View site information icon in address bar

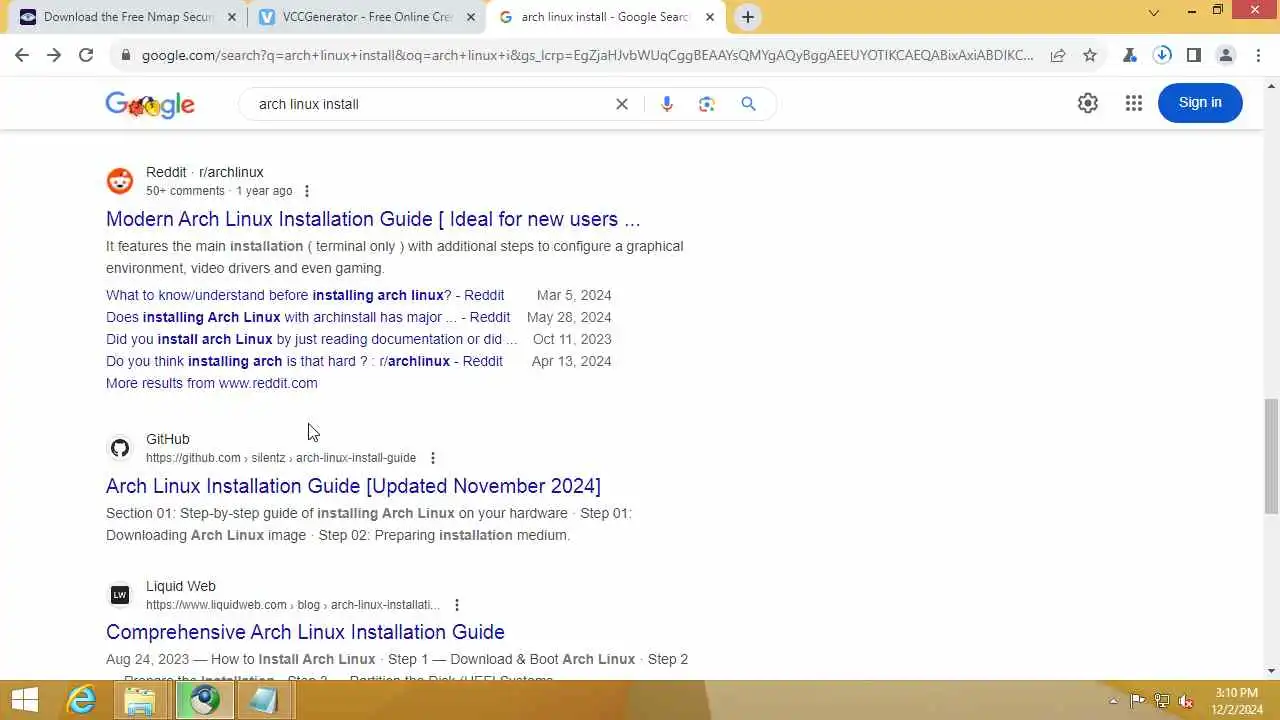point(125,56)
